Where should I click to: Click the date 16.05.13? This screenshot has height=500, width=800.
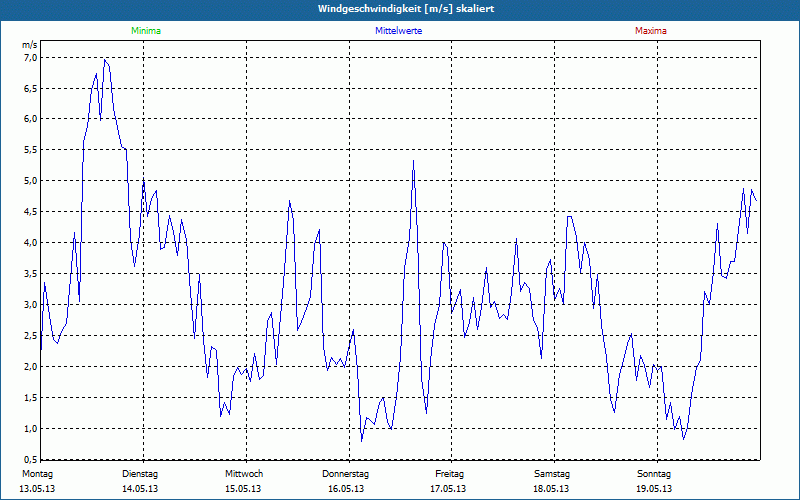pyautogui.click(x=346, y=489)
